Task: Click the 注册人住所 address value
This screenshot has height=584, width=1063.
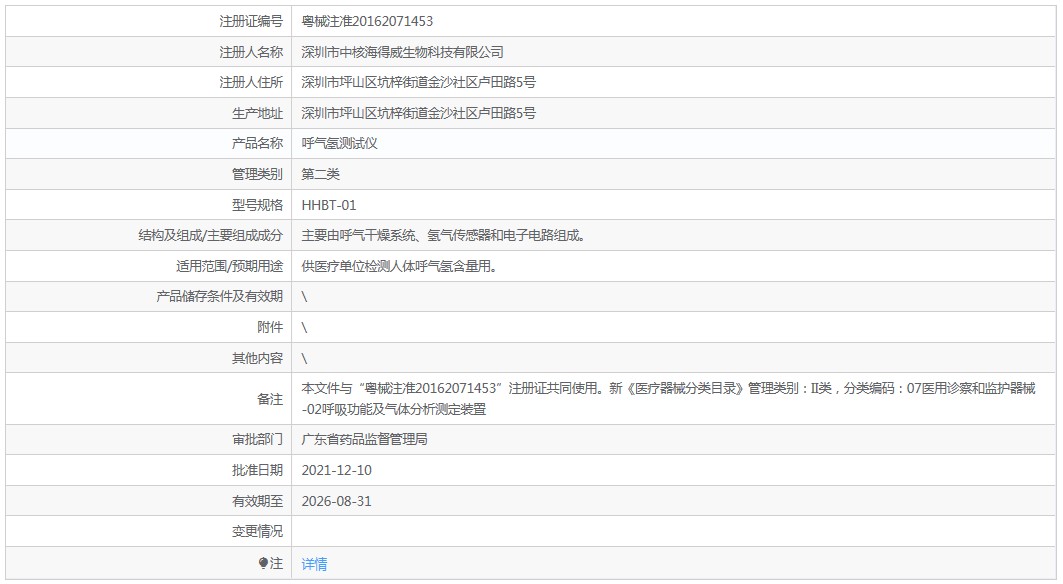Action: [418, 82]
